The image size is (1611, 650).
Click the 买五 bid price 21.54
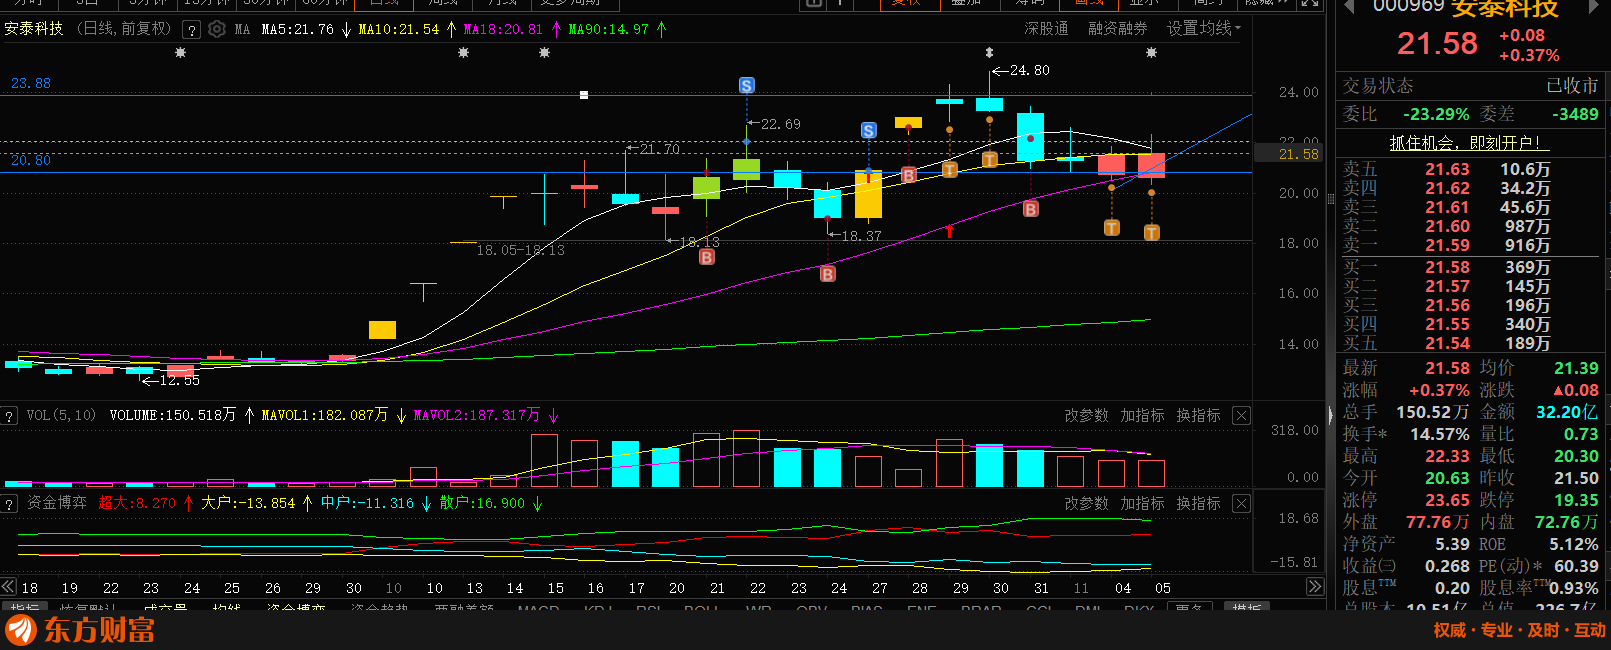(x=1447, y=344)
